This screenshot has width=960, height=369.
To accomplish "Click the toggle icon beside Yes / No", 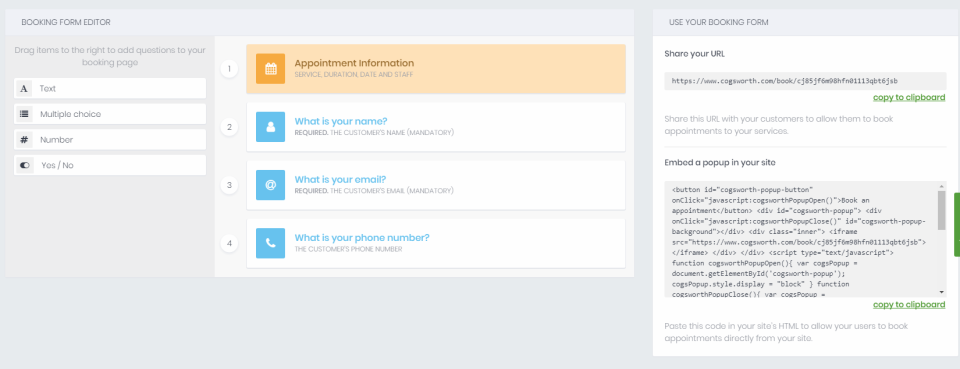I will pyautogui.click(x=24, y=165).
